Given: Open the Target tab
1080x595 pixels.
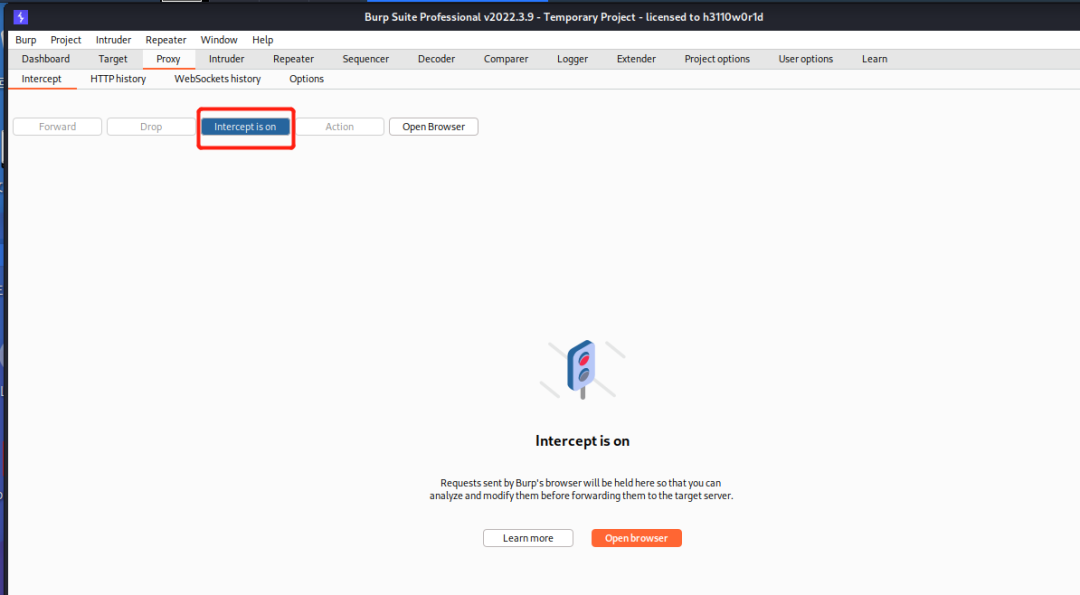Looking at the screenshot, I should [x=112, y=58].
